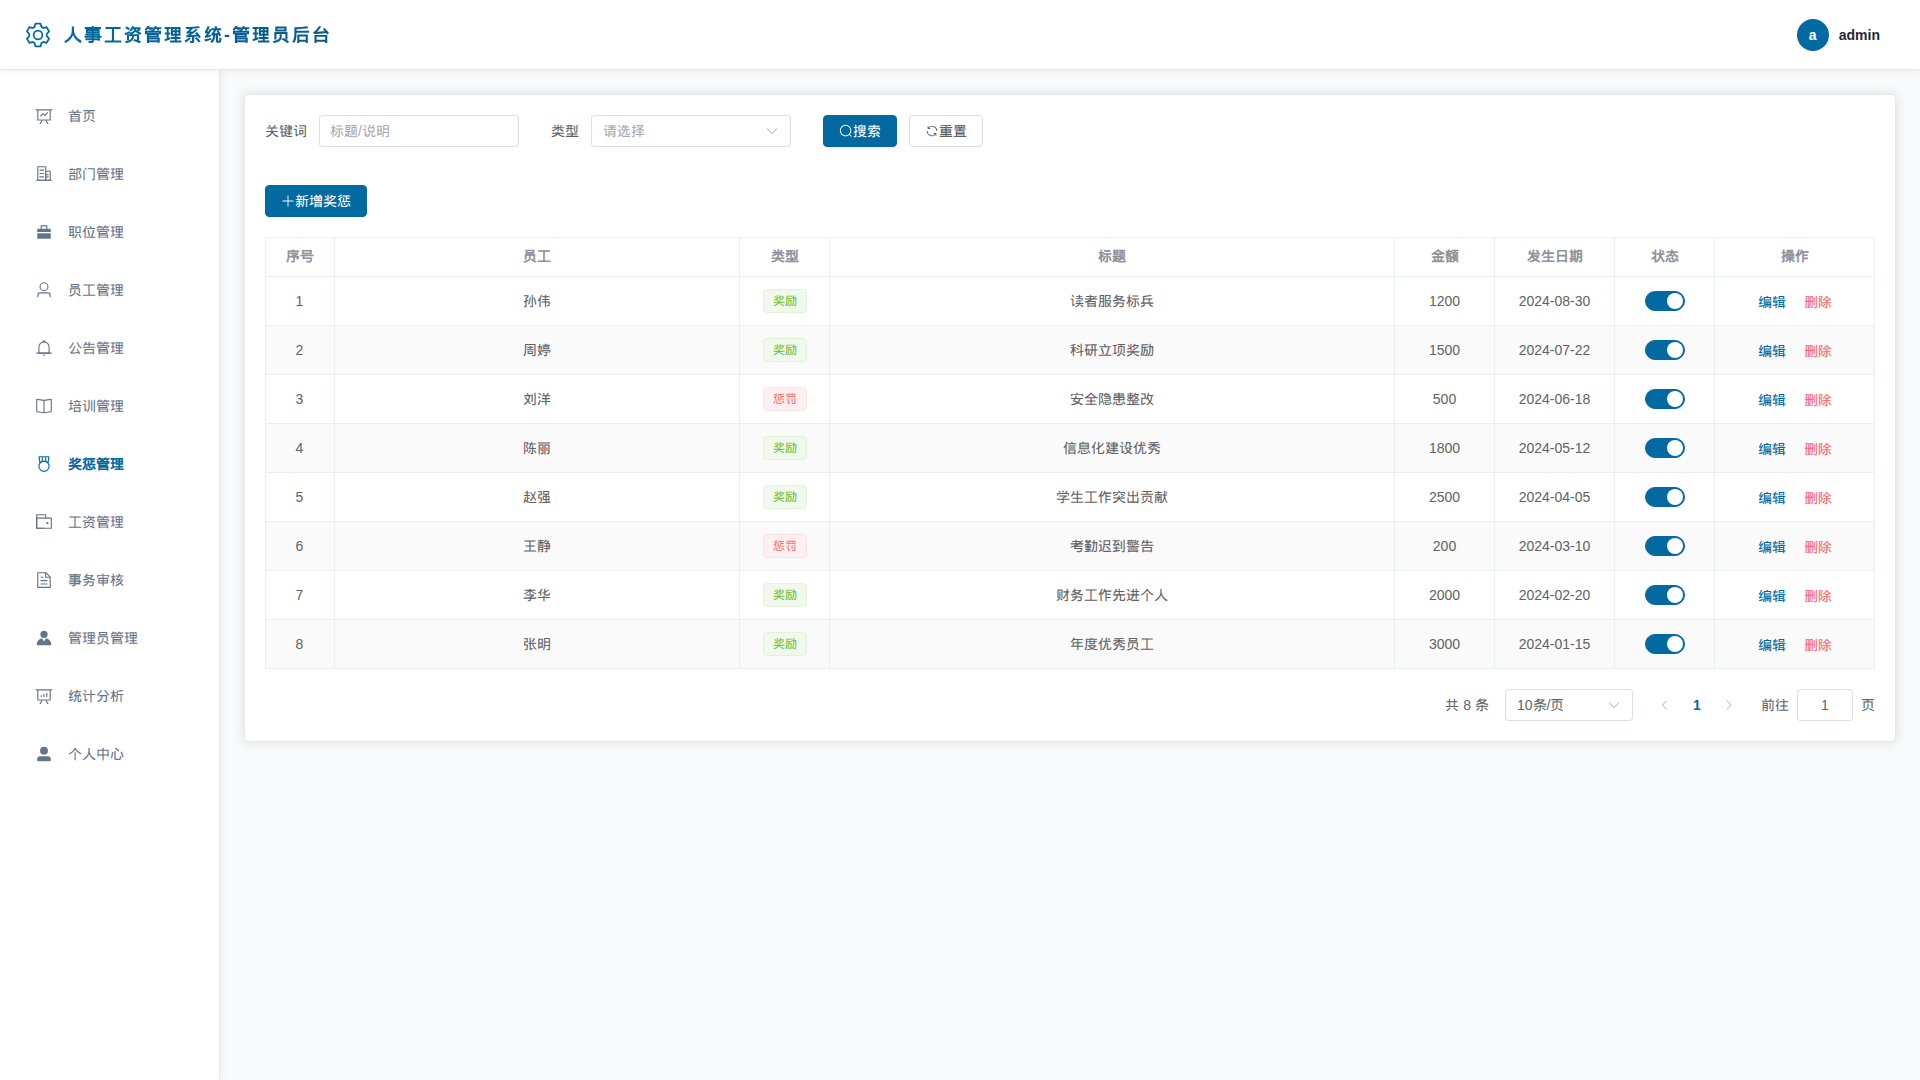1920x1080 pixels.
Task: Open 工资管理 menu item
Action: 110,522
